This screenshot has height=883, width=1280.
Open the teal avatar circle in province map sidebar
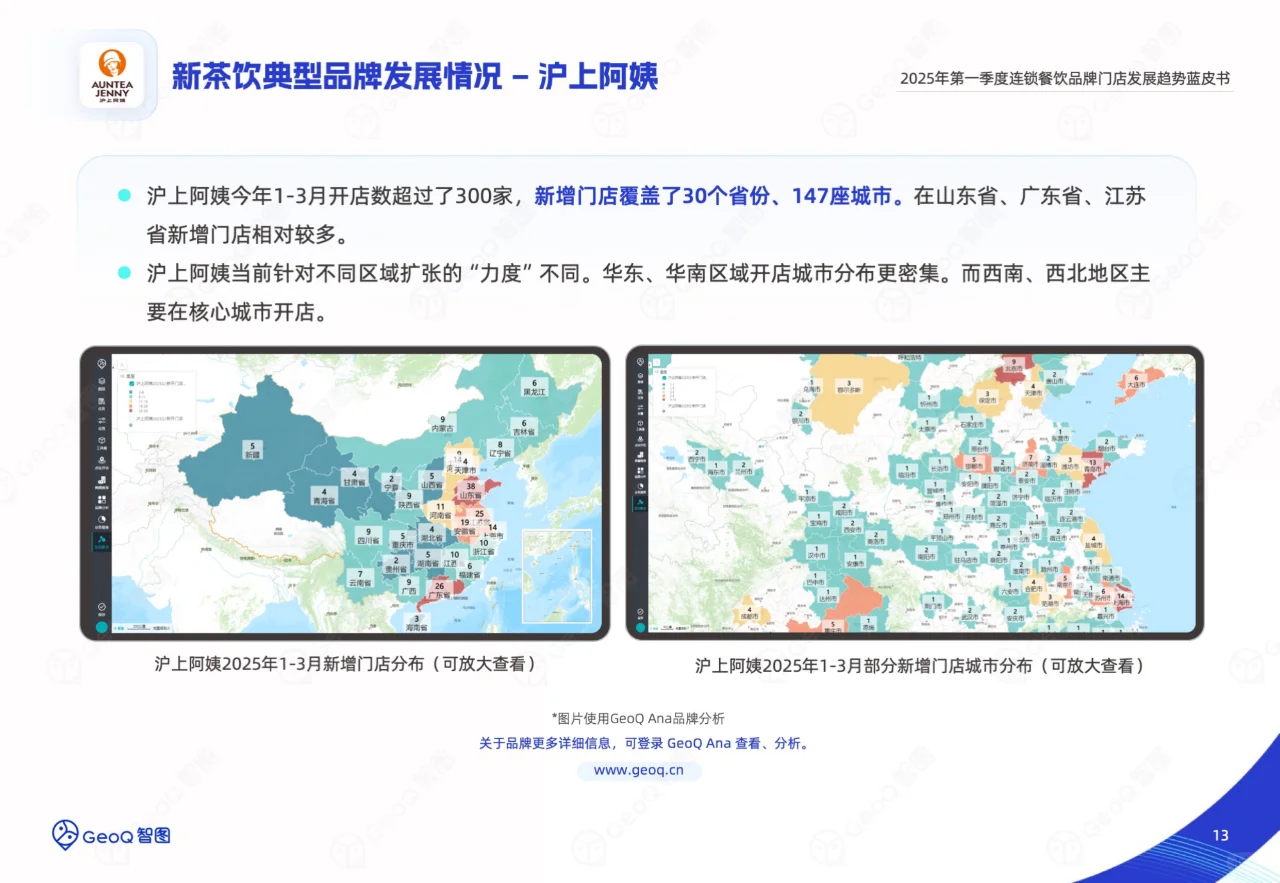[101, 627]
